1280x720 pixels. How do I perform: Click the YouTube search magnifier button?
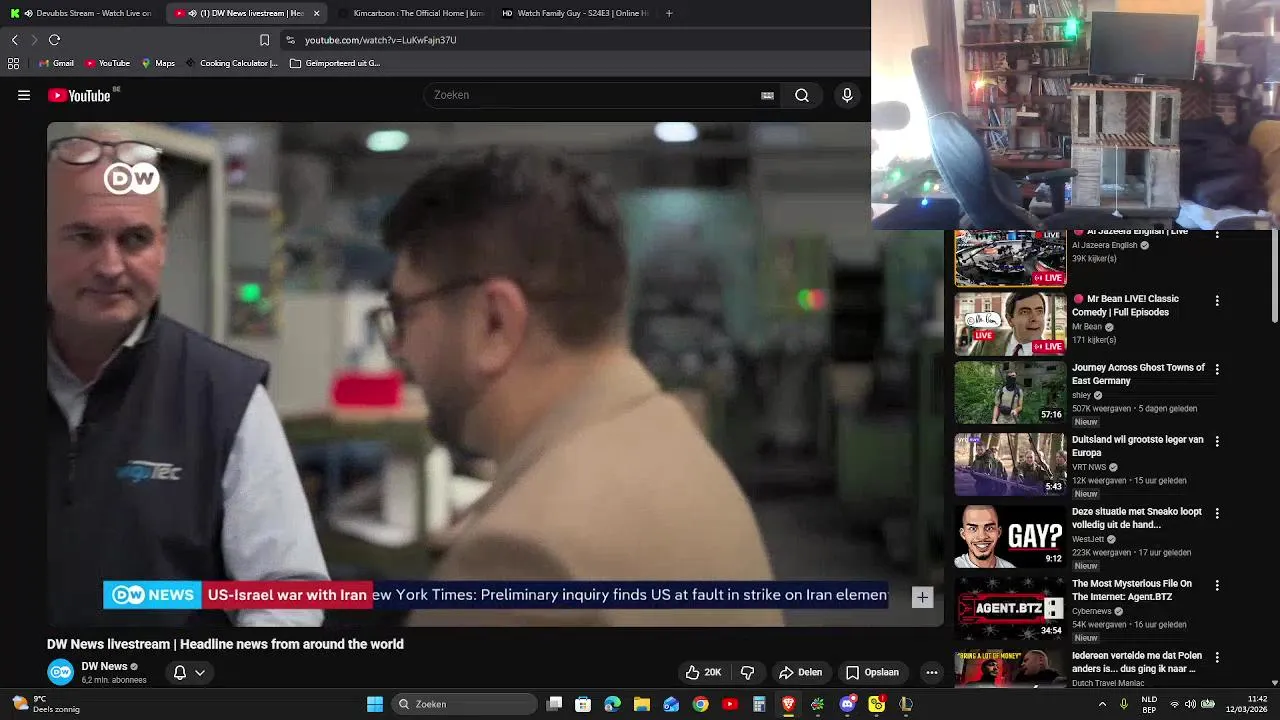(802, 95)
